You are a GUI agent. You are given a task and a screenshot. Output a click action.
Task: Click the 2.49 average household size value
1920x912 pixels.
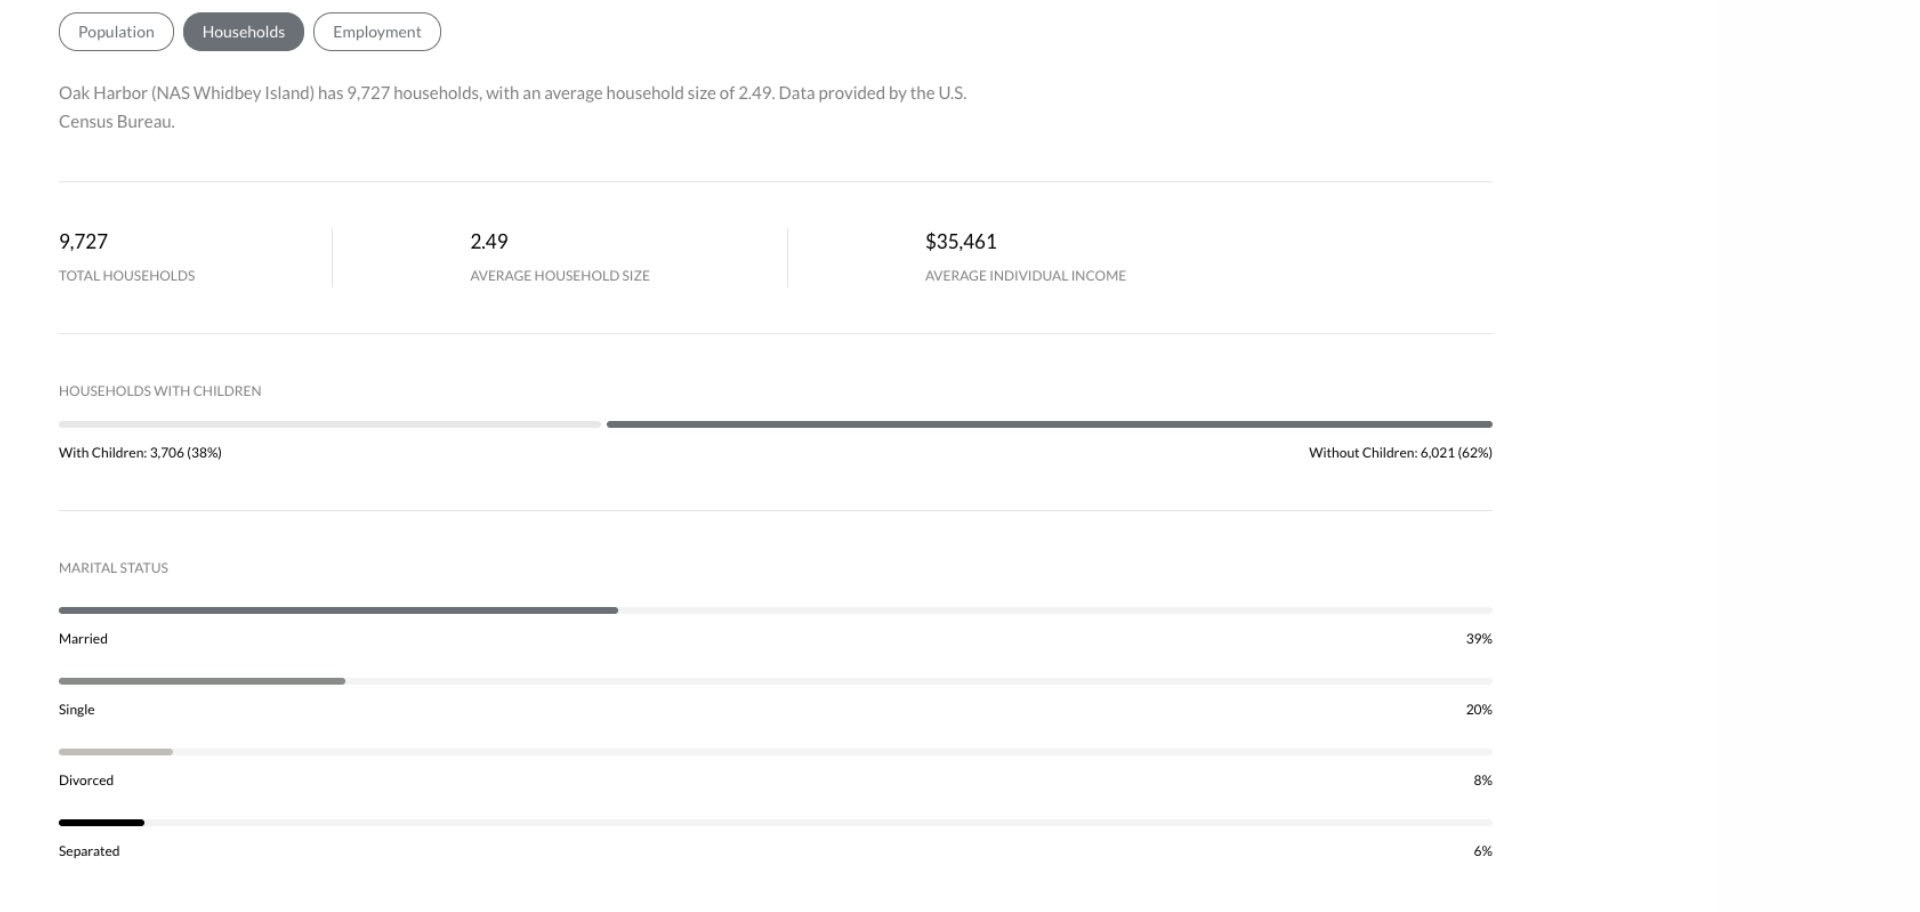489,242
